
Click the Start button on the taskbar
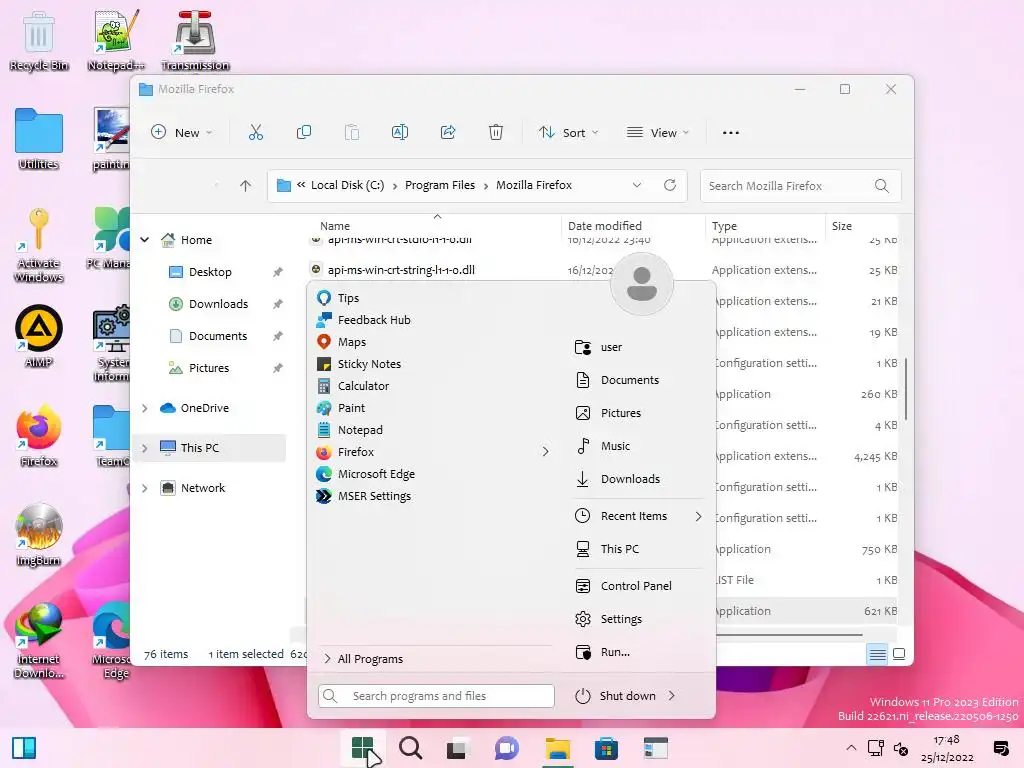point(362,748)
